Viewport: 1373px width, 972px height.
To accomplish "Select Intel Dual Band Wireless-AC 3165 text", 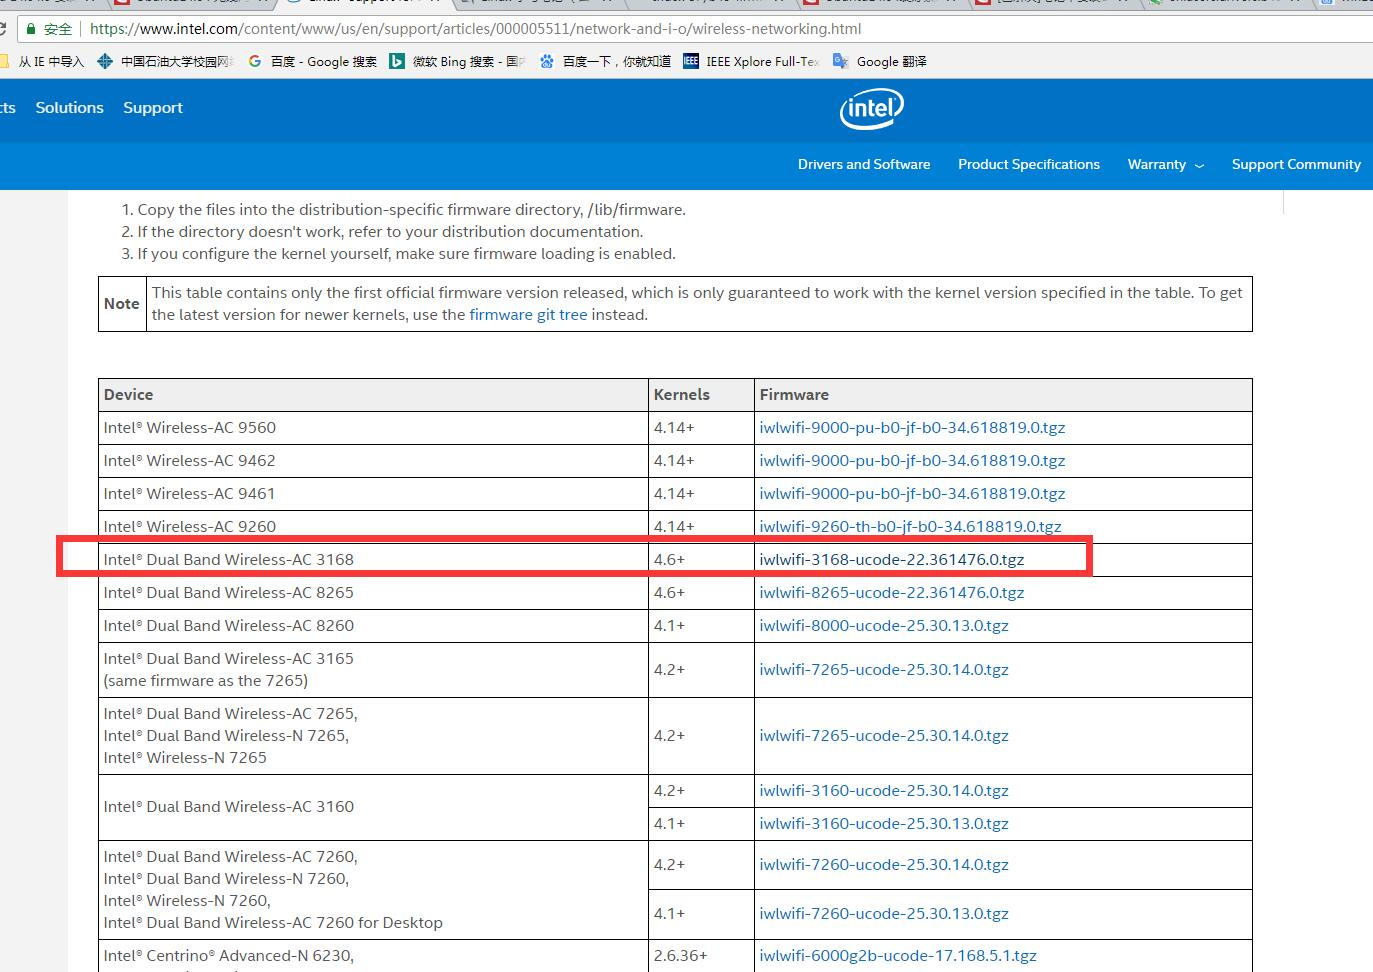I will (228, 658).
